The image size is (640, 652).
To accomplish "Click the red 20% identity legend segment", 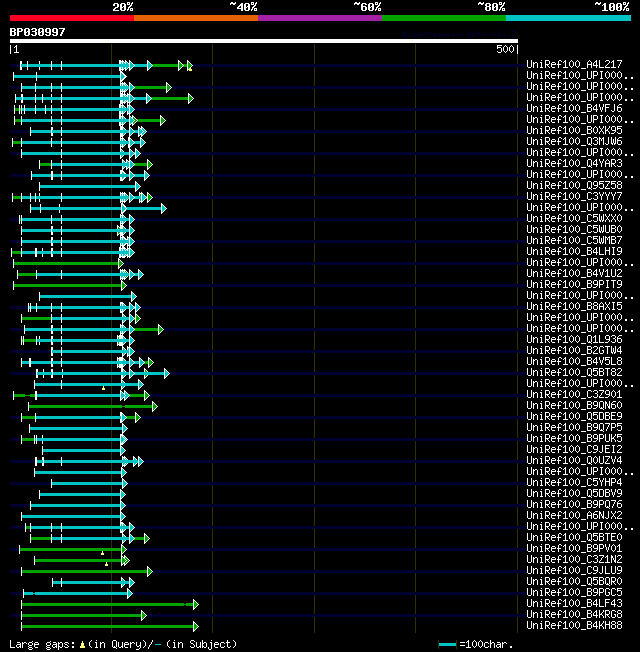I will [72, 18].
